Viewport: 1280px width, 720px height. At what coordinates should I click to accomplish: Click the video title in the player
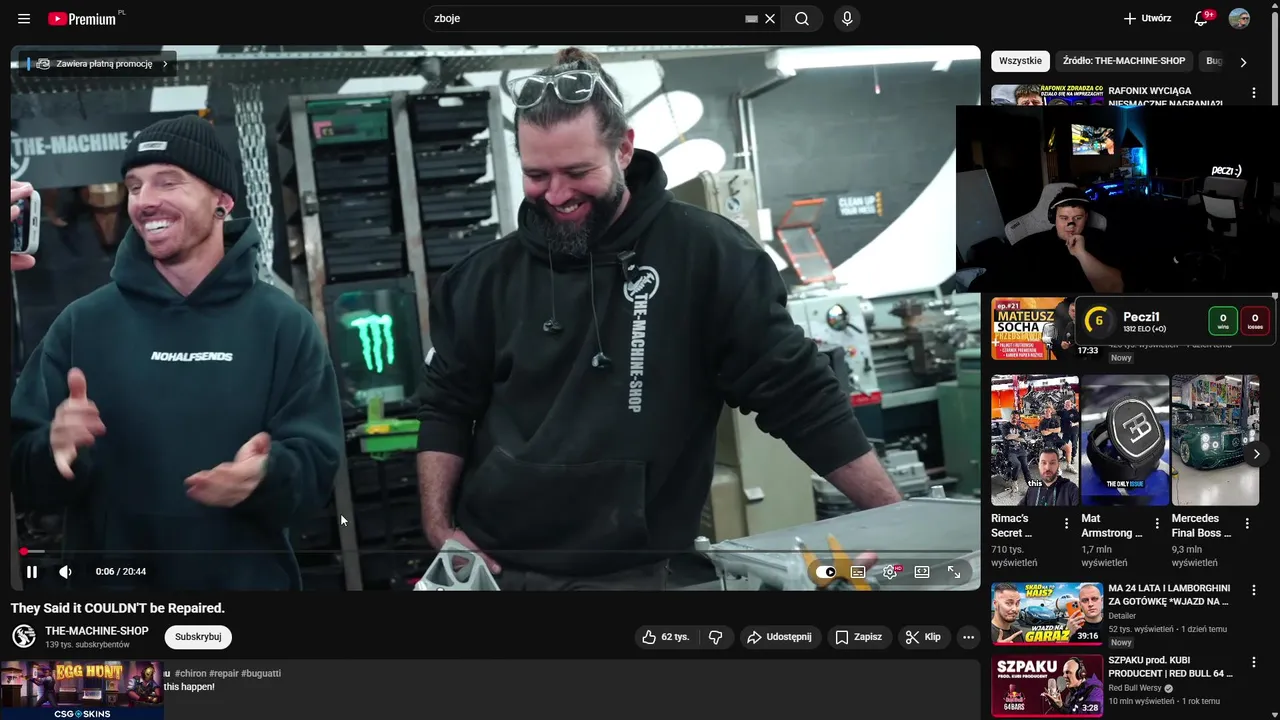[118, 608]
